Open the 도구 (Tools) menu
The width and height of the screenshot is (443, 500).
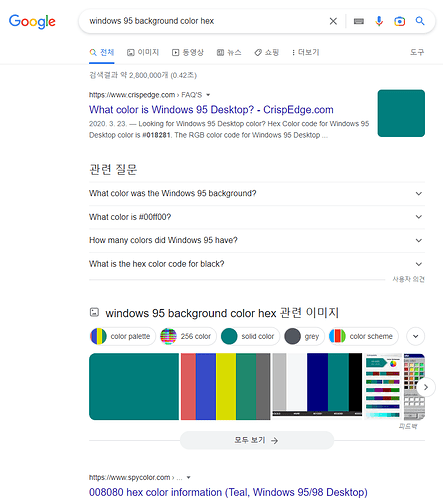point(417,52)
